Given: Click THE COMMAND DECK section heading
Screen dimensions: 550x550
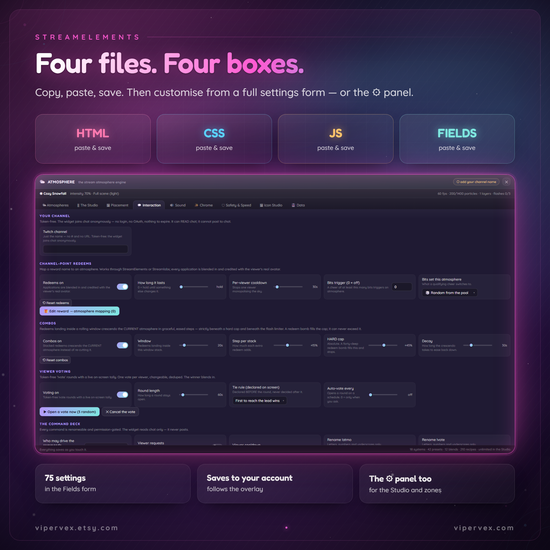Looking at the screenshot, I should pyautogui.click(x=60, y=424).
